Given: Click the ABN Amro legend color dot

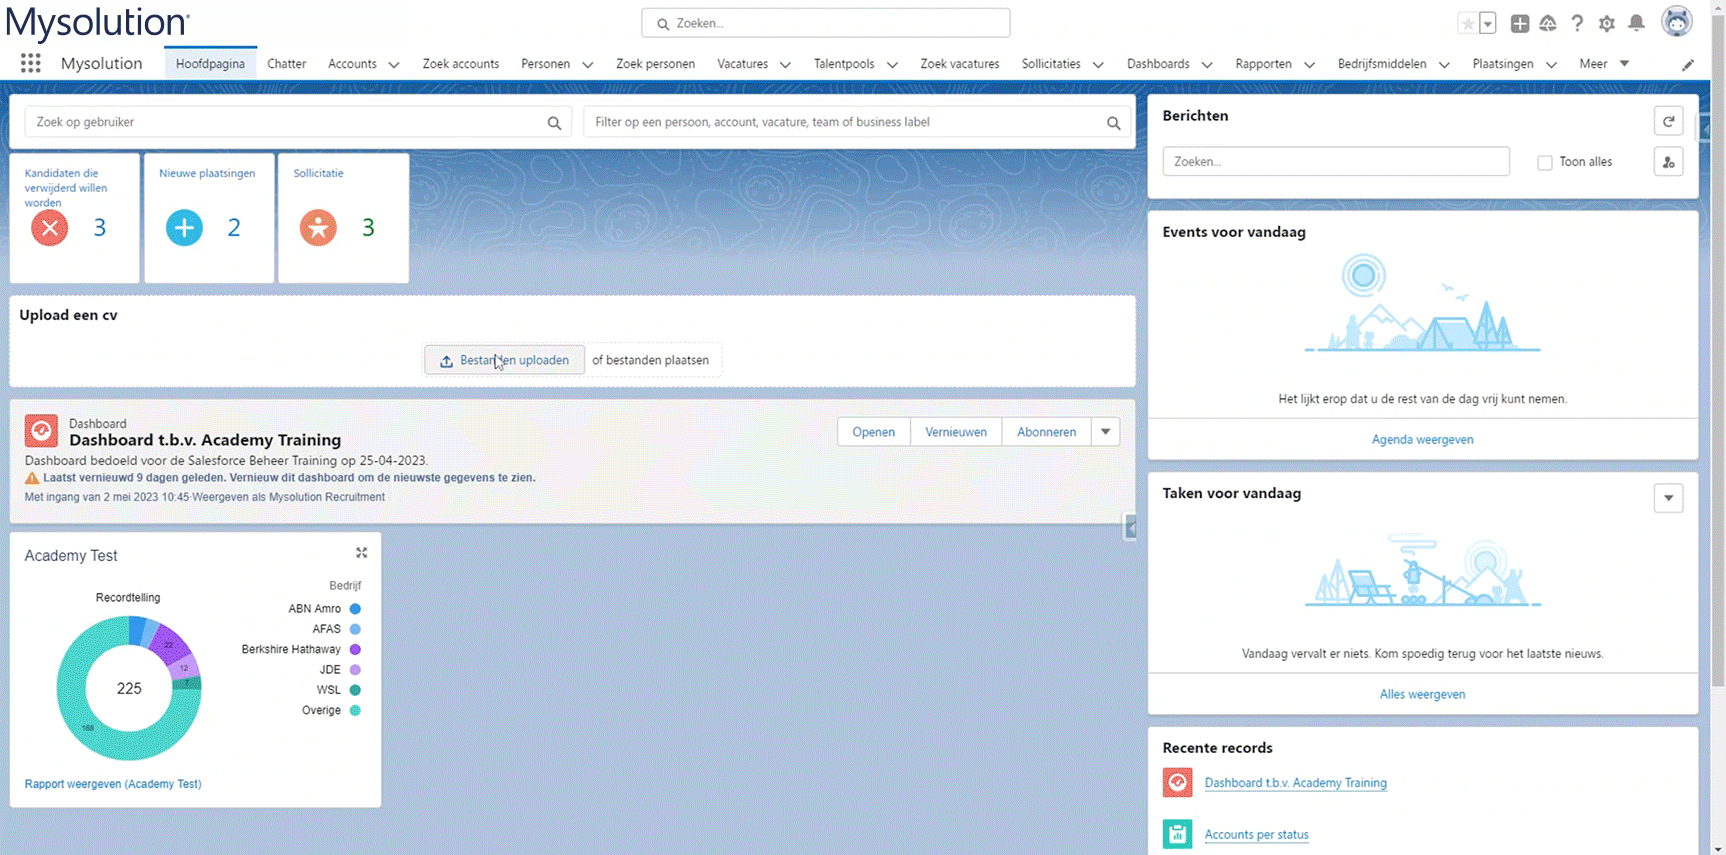Looking at the screenshot, I should [355, 609].
